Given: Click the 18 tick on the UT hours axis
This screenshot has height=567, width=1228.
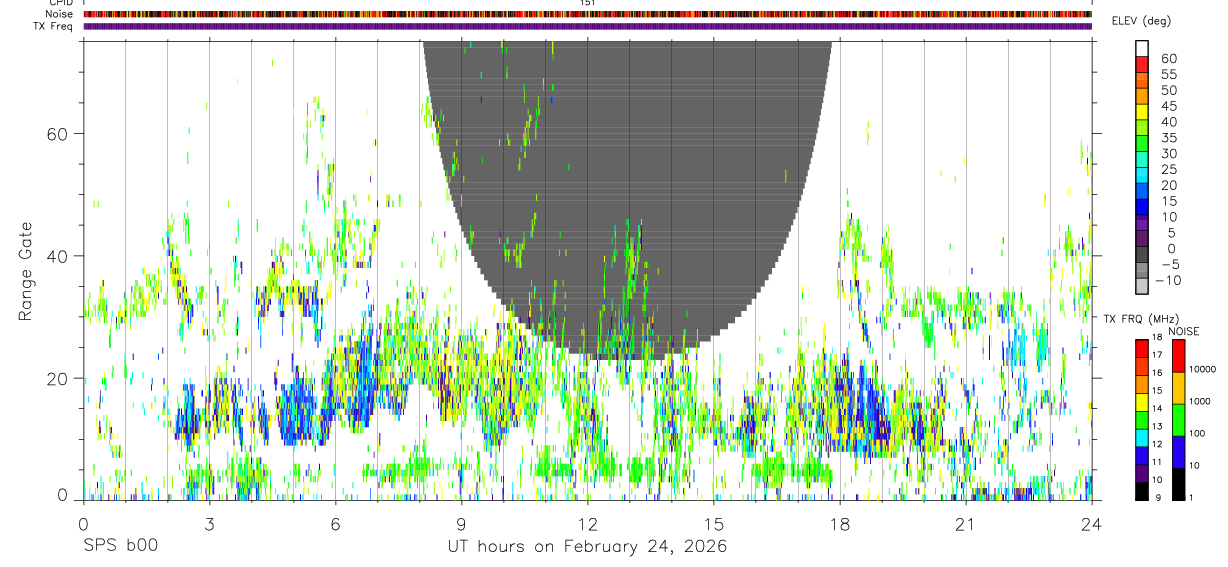Looking at the screenshot, I should (x=839, y=524).
